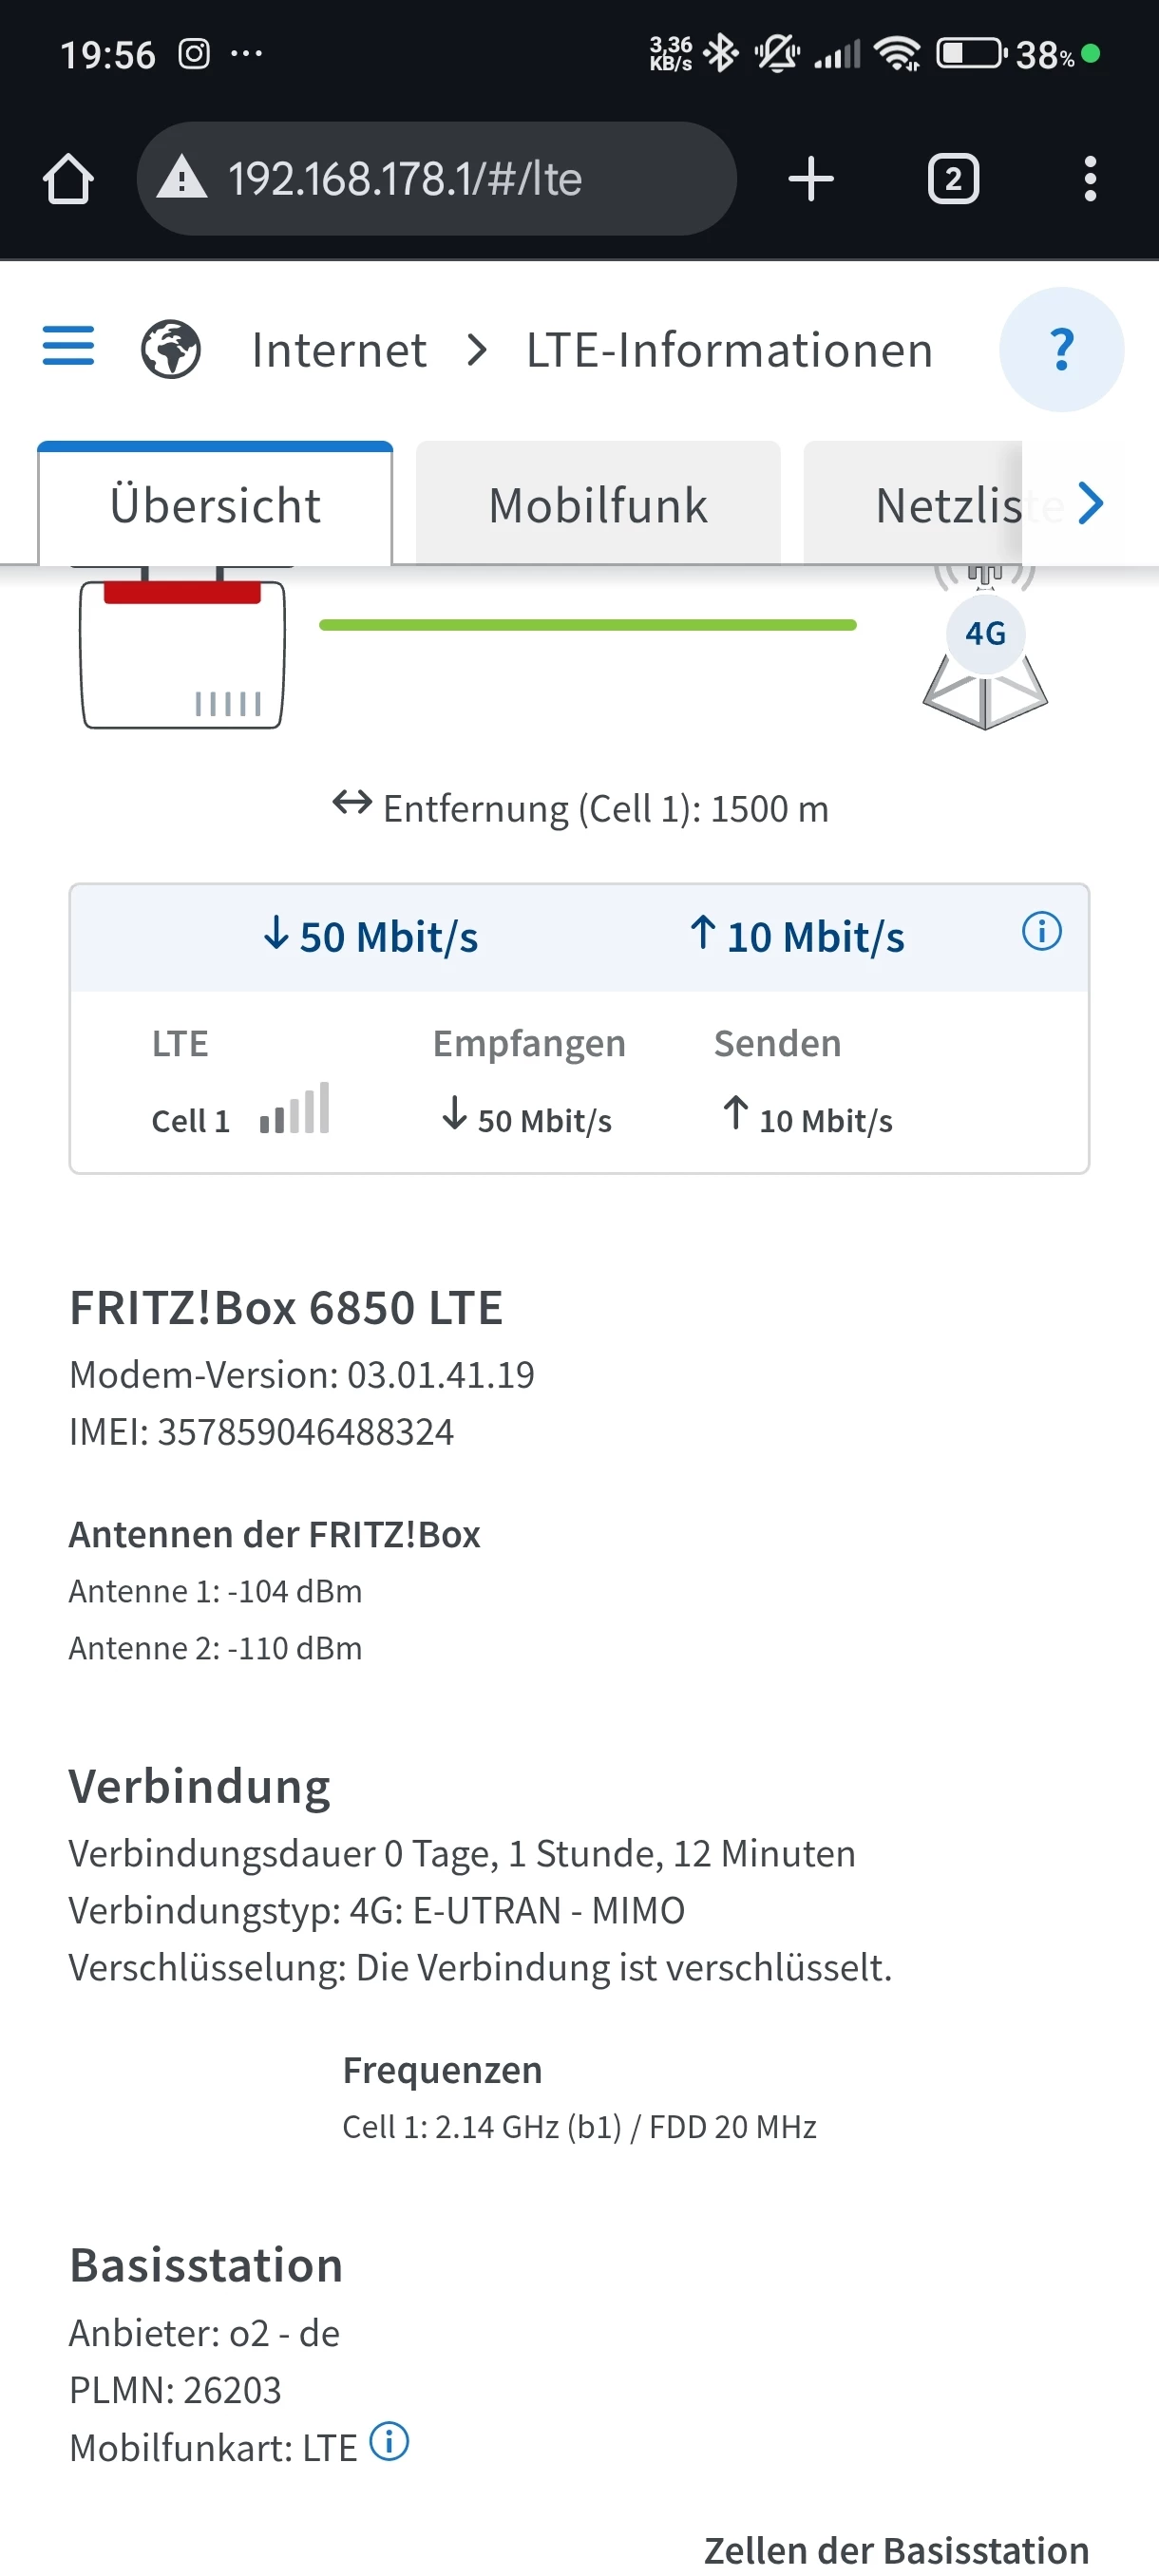This screenshot has height=2576, width=1159.
Task: Select the Übersicht tab
Action: pyautogui.click(x=215, y=505)
